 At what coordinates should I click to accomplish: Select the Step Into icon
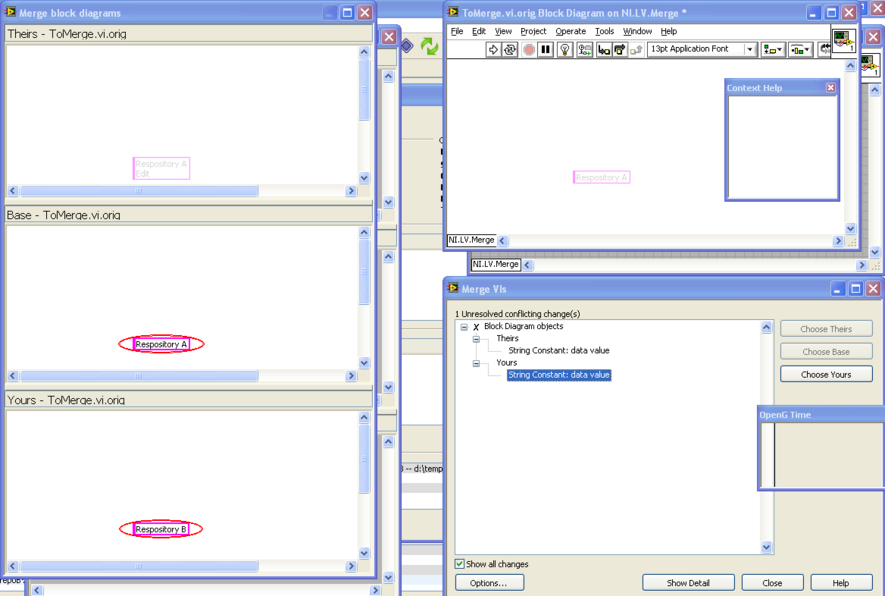coord(602,49)
